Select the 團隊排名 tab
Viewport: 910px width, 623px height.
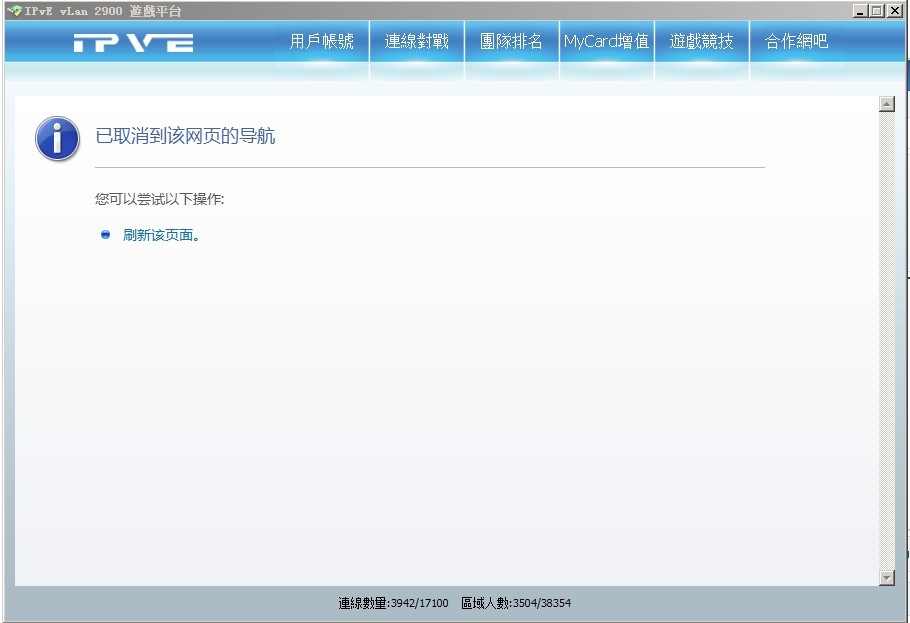pyautogui.click(x=511, y=42)
